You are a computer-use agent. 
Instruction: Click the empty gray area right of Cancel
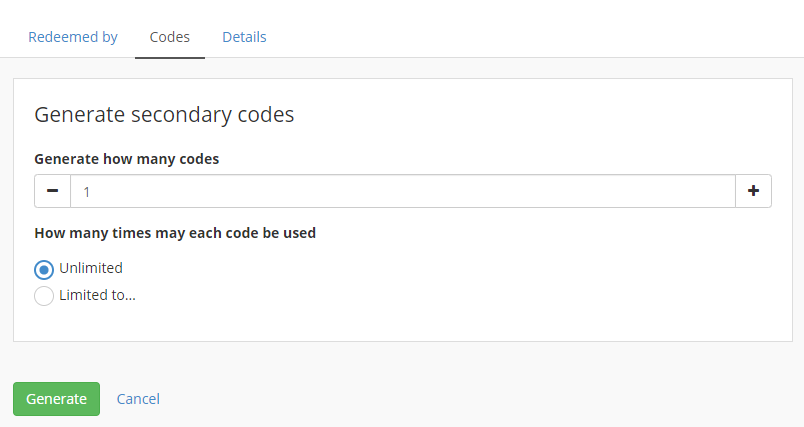point(480,399)
